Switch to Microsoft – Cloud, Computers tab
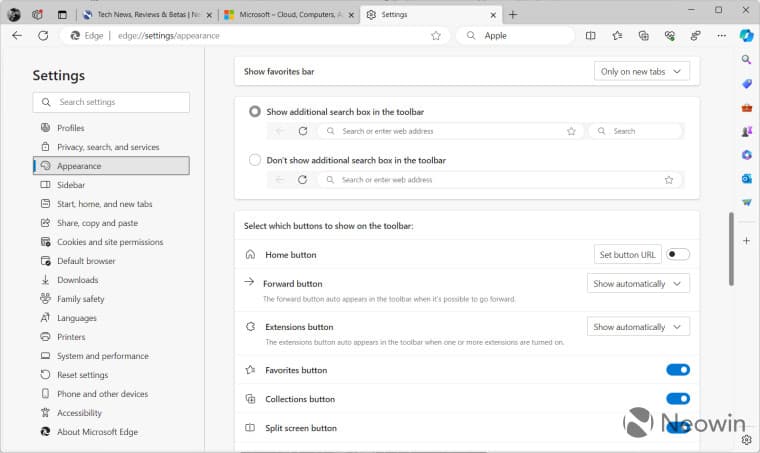 pos(291,15)
